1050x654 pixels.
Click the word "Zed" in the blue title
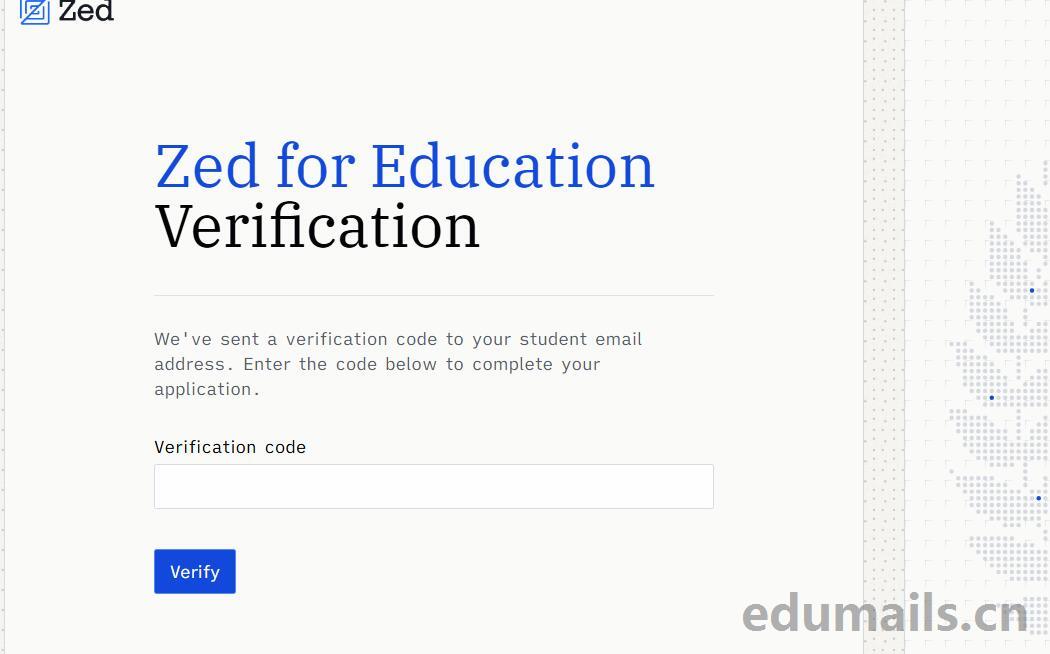(x=207, y=166)
